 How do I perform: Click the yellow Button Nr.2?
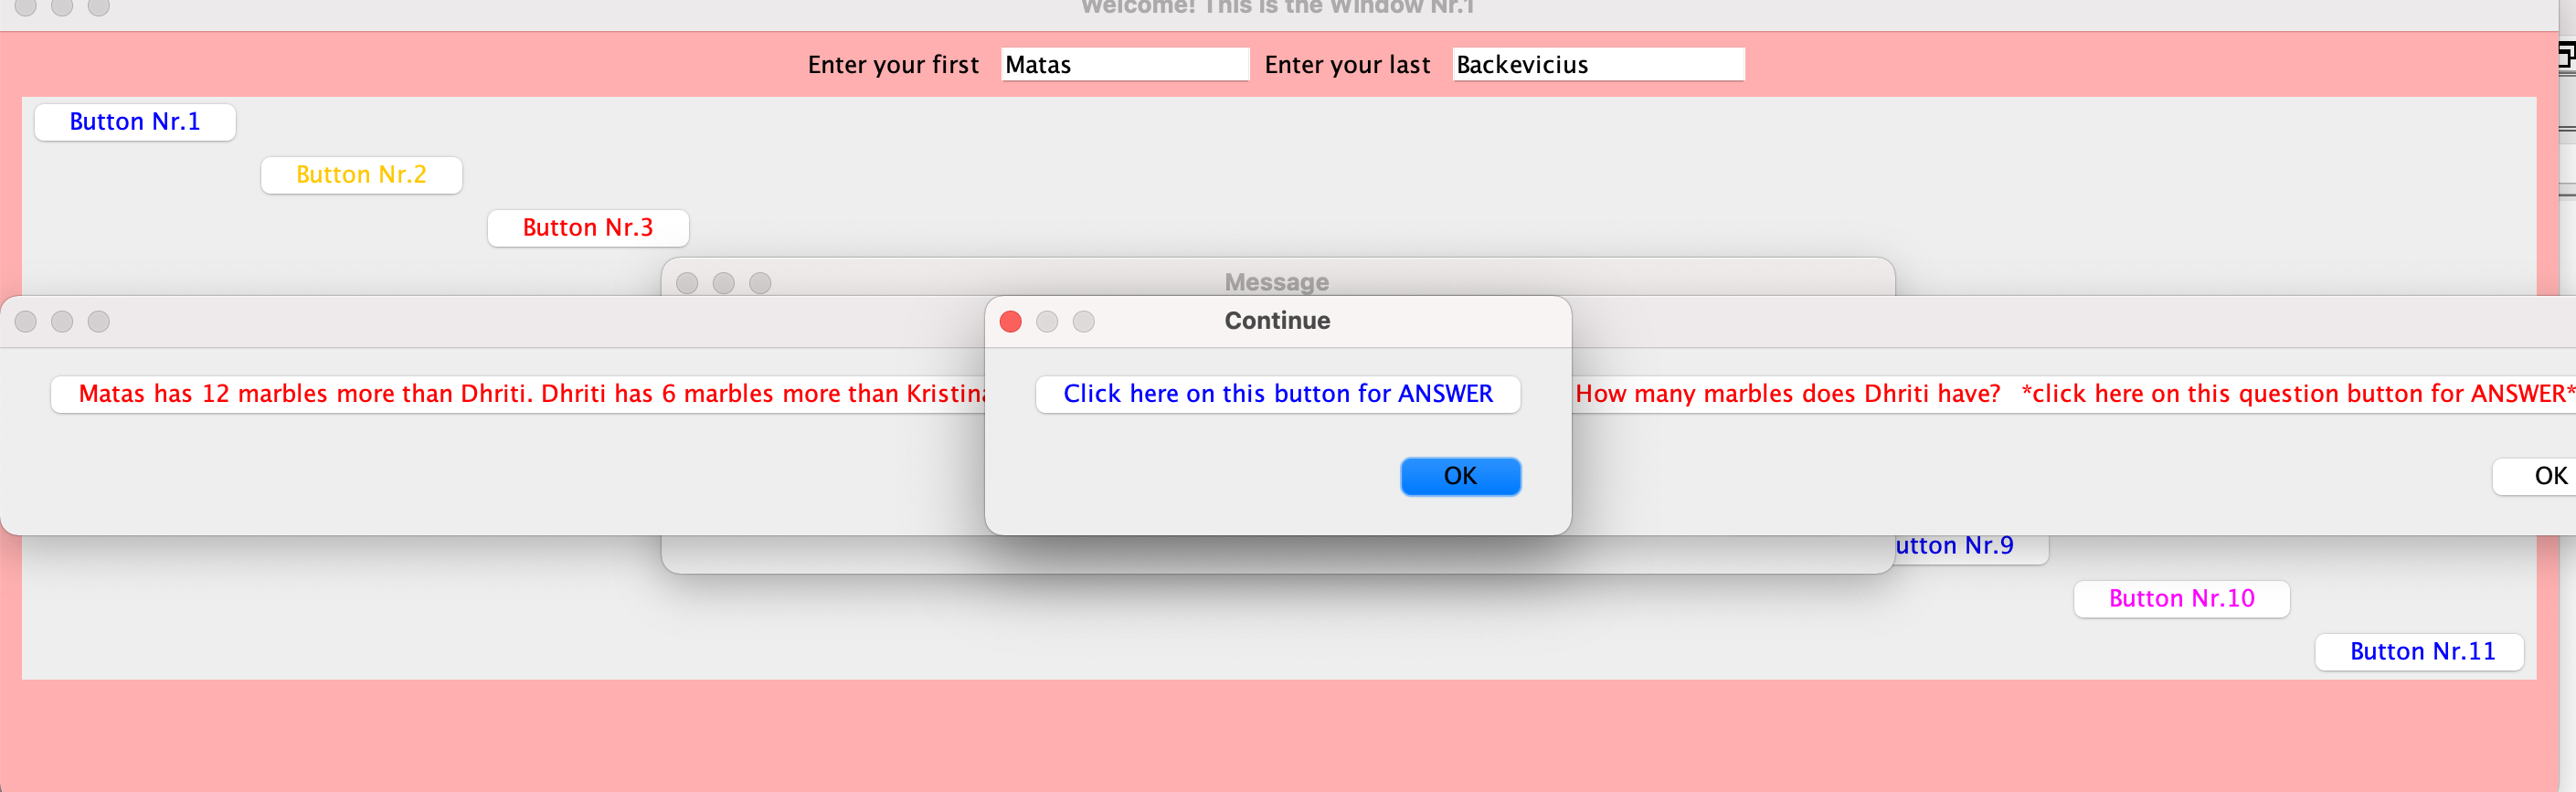point(361,175)
